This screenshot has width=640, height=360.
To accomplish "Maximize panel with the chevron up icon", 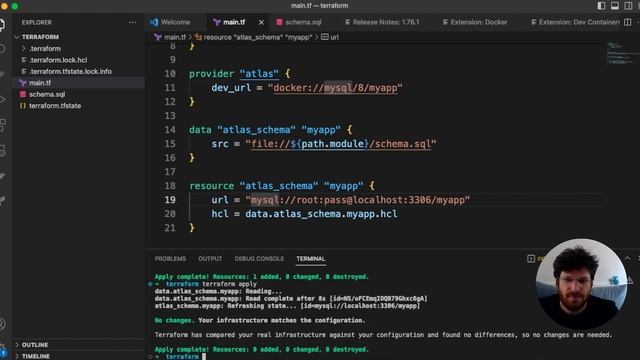I will tap(628, 258).
